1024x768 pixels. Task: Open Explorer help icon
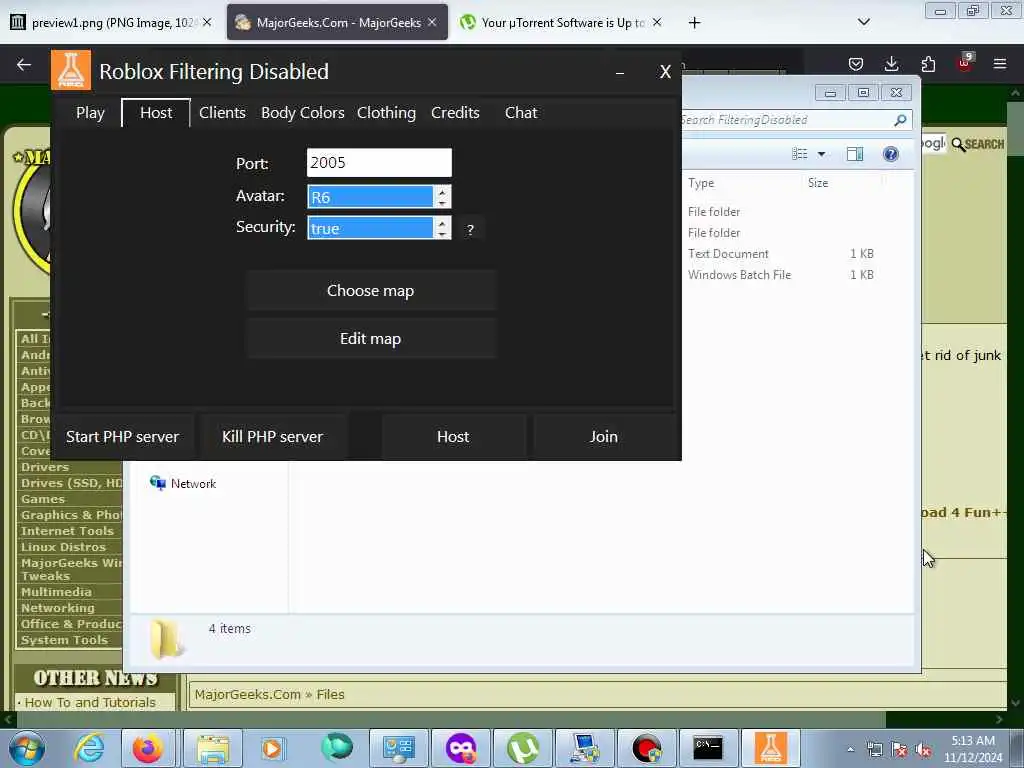click(891, 153)
